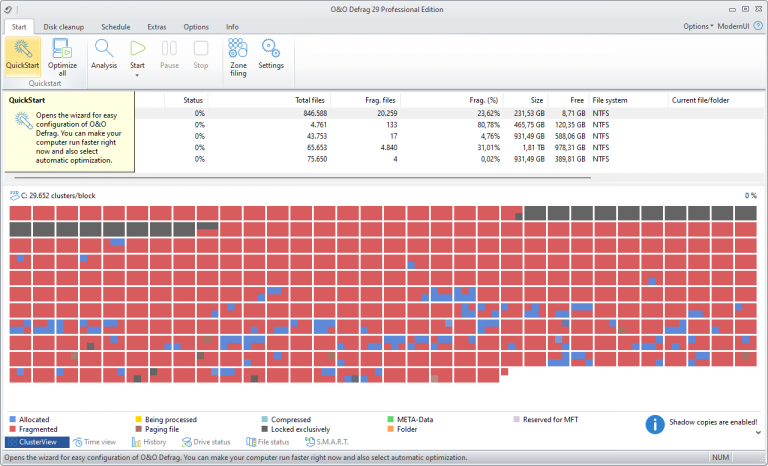Open the History view tab

(149, 442)
